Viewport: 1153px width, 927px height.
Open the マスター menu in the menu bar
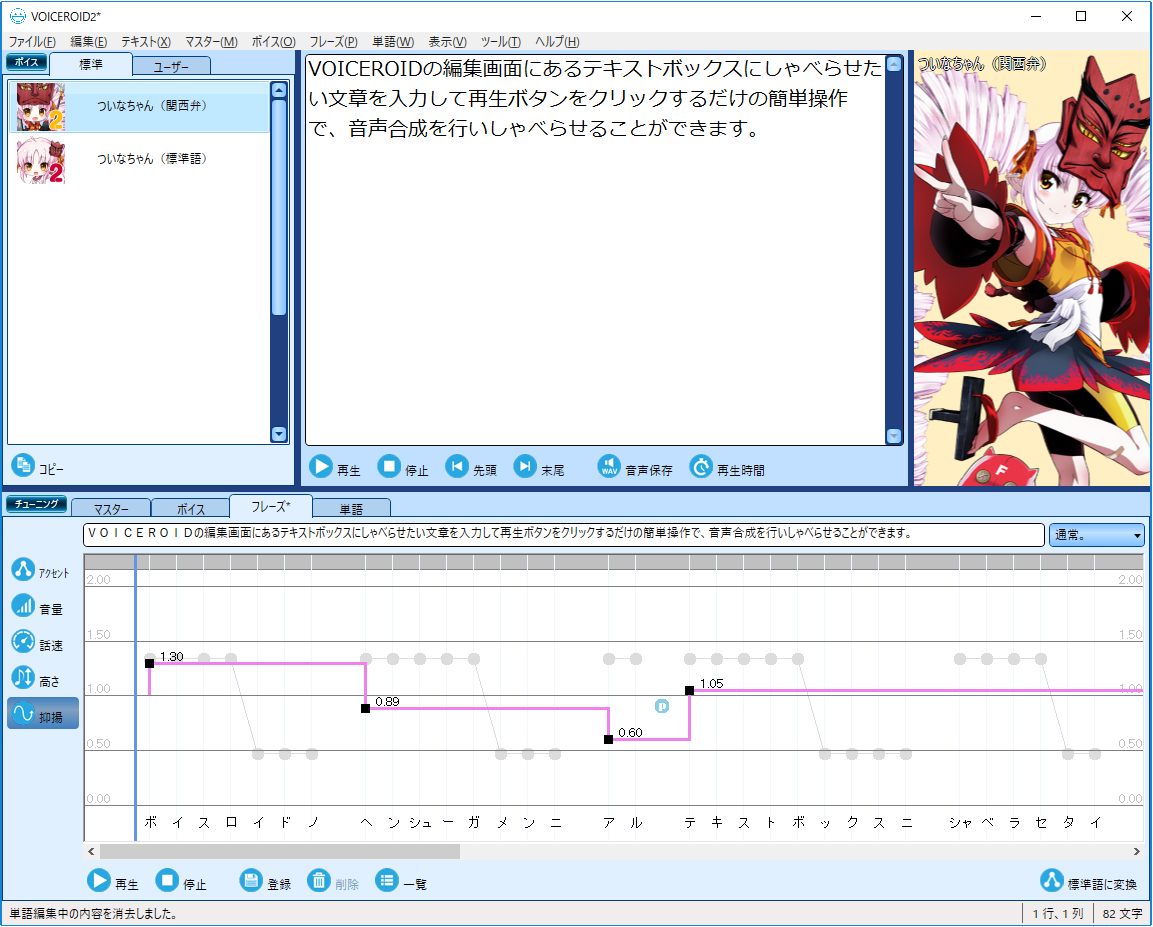point(211,42)
